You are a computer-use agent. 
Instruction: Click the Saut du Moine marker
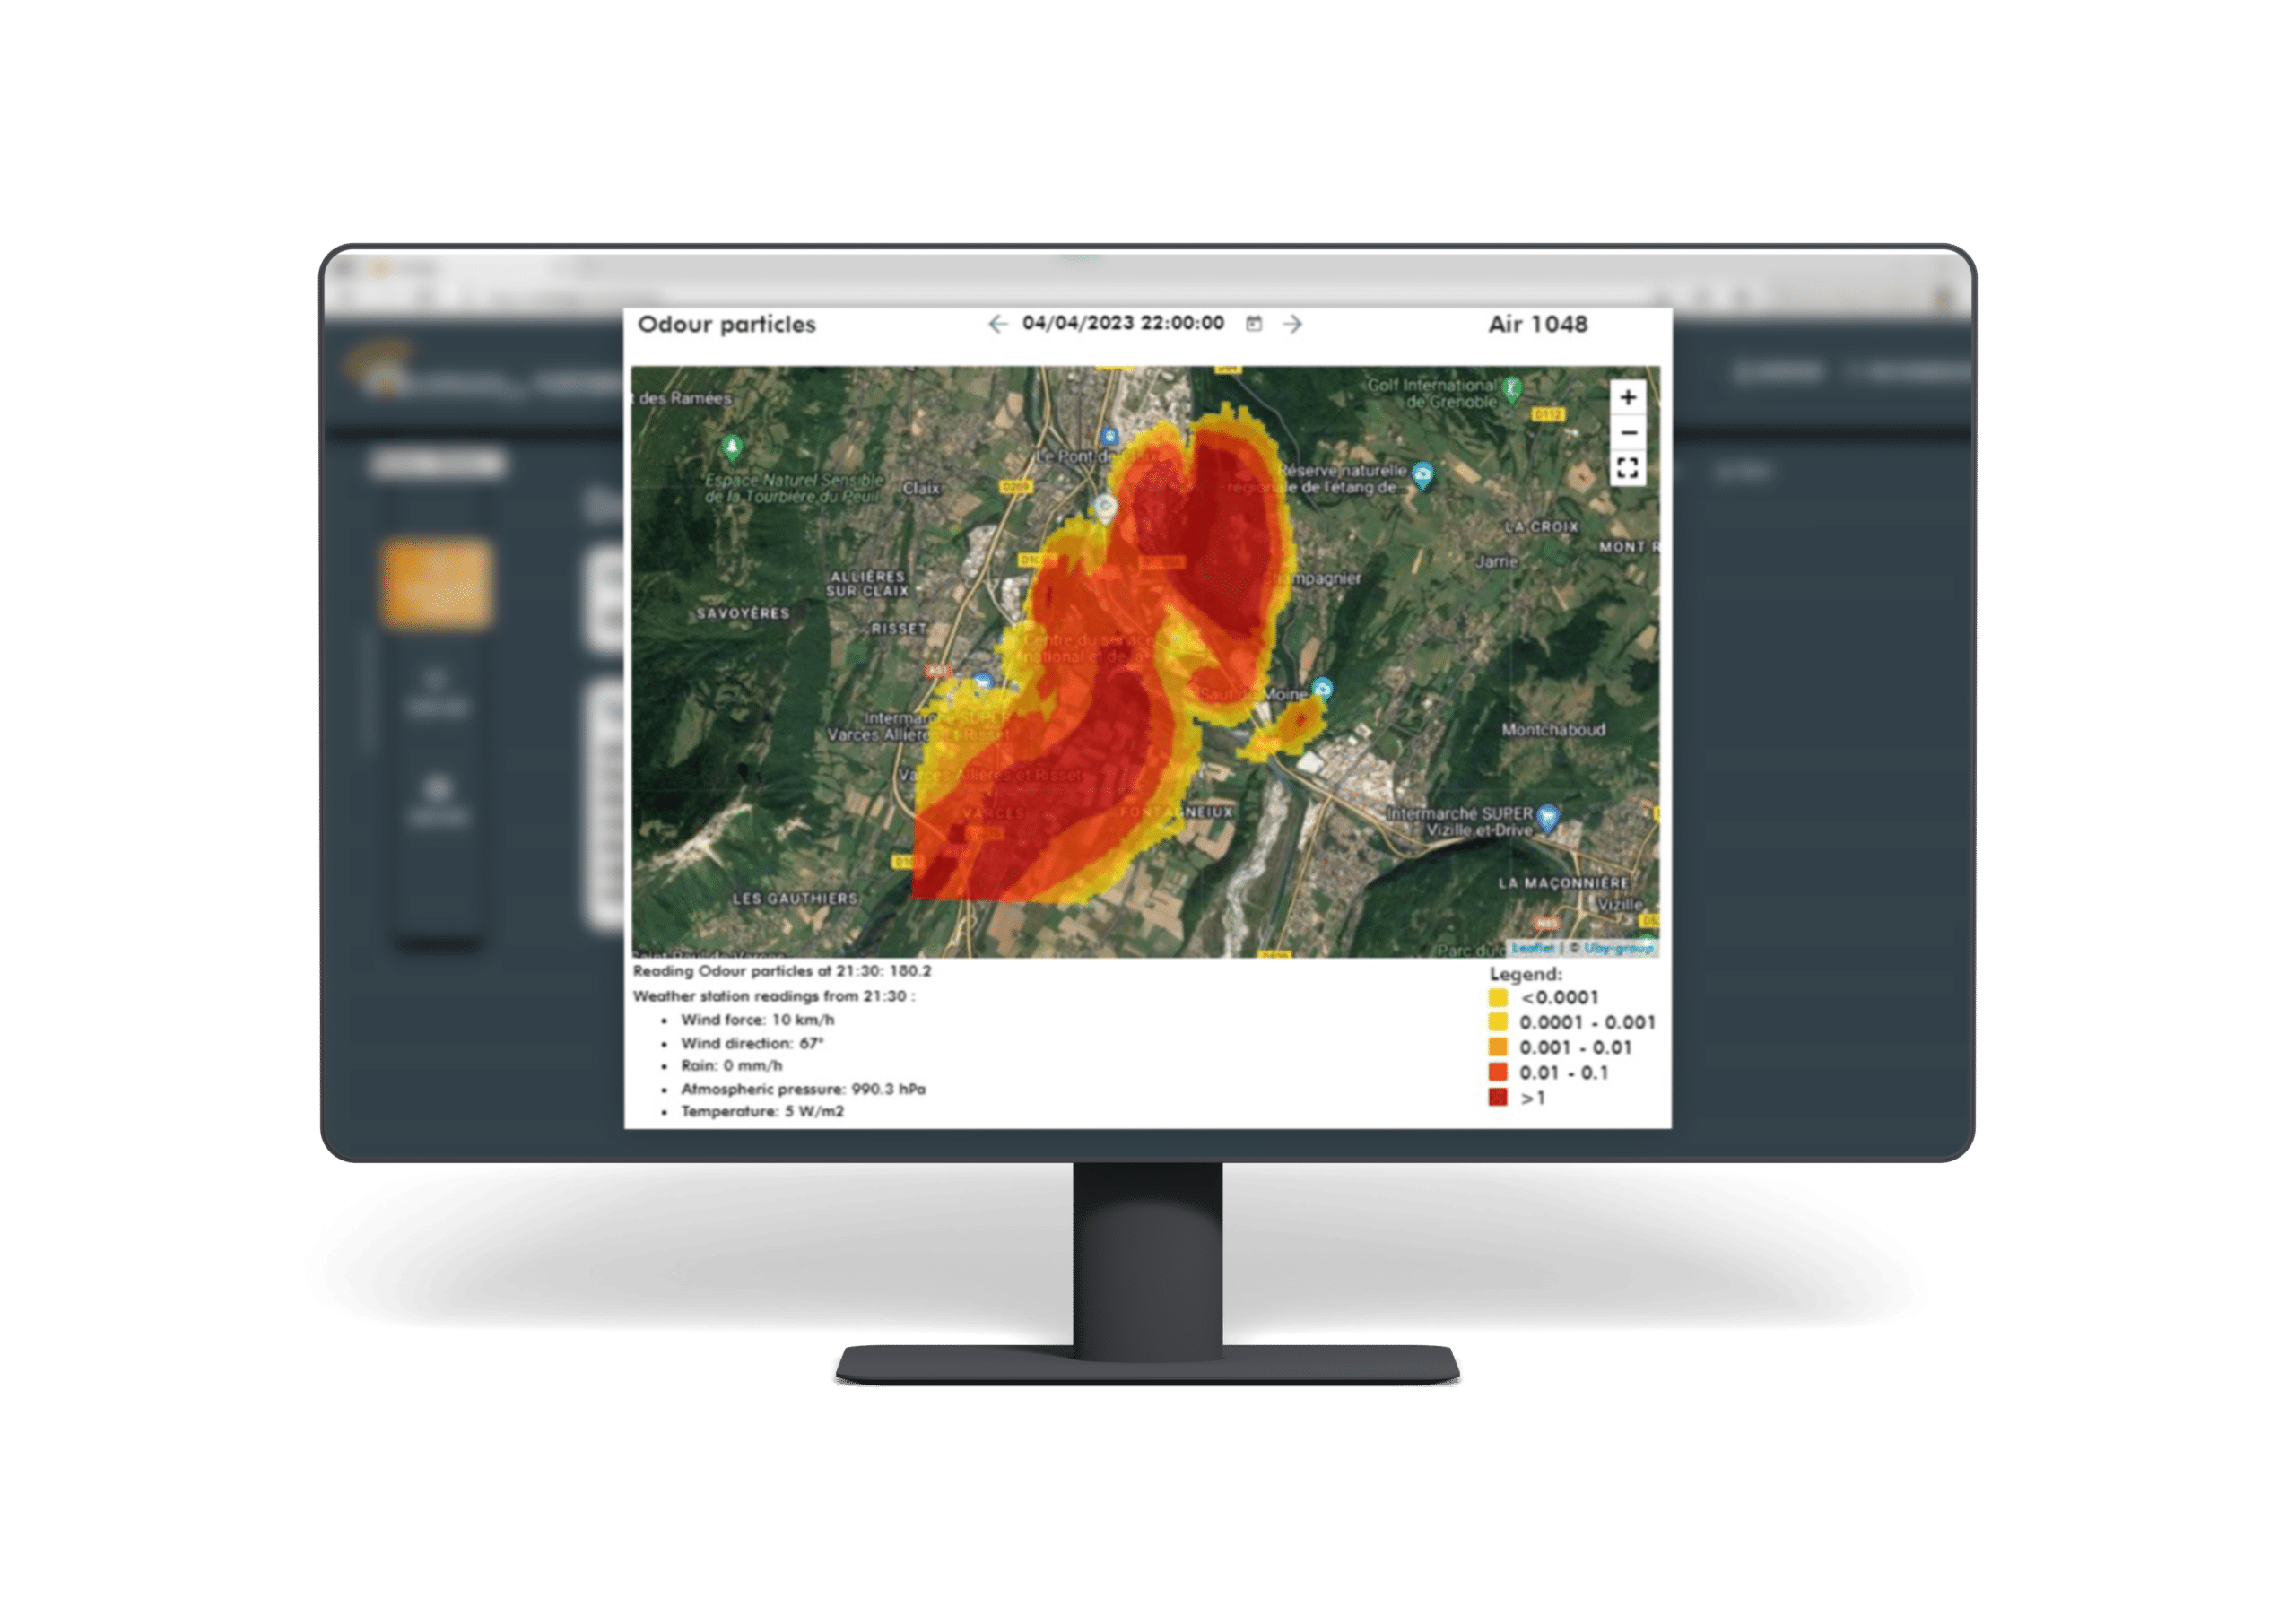click(x=1323, y=689)
